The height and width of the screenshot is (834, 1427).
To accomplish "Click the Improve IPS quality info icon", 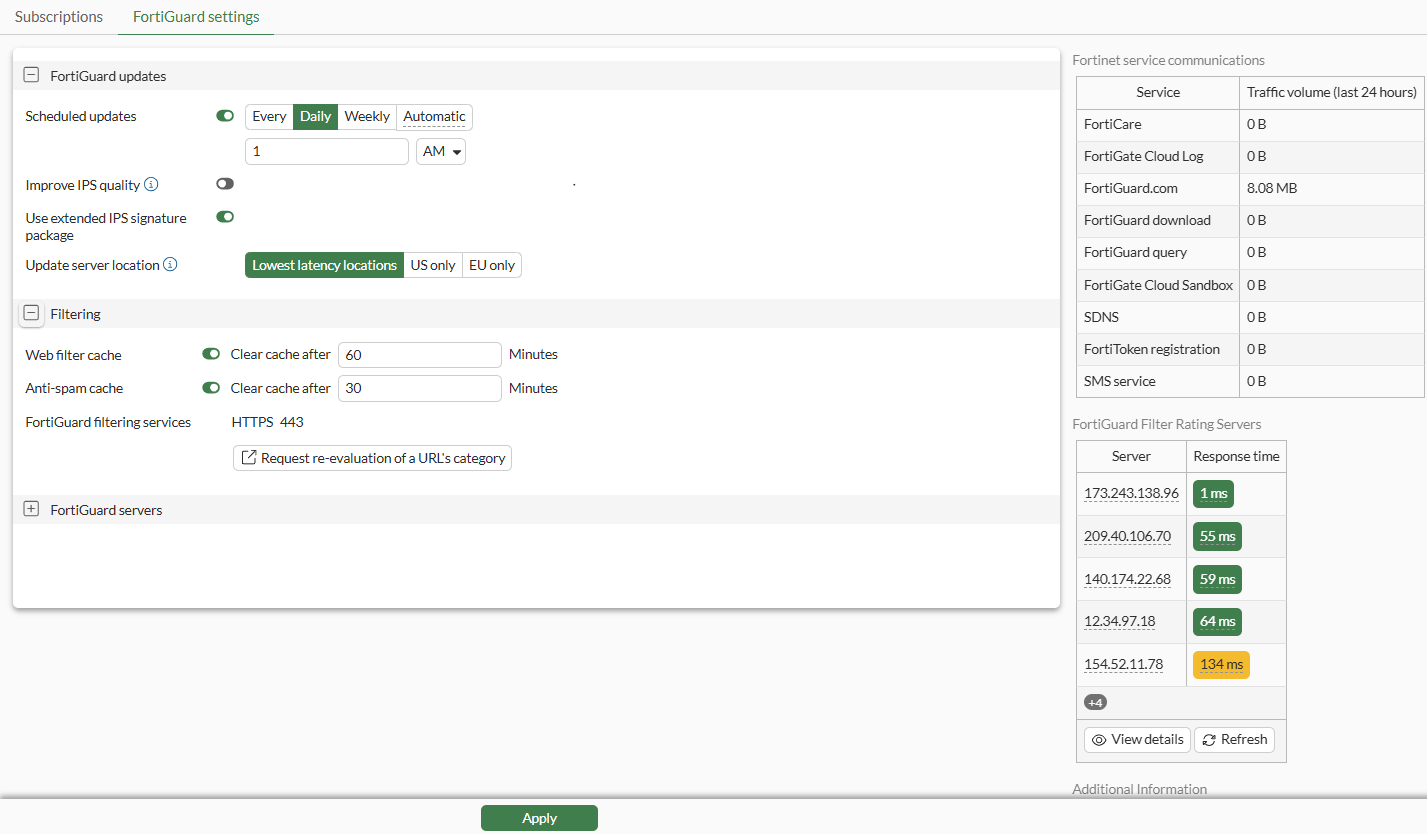I will [x=151, y=185].
